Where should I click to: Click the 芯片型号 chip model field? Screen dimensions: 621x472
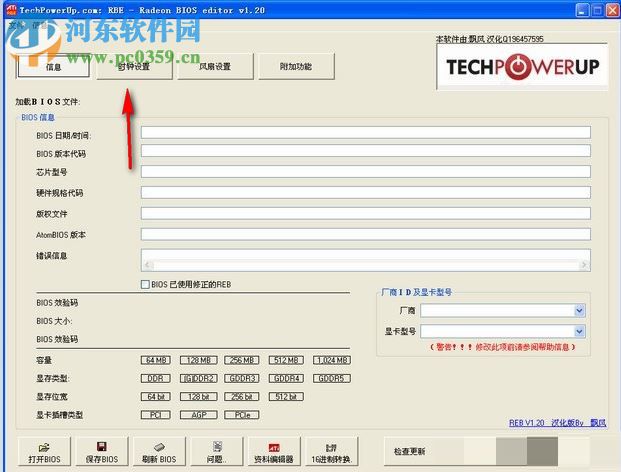coord(366,171)
